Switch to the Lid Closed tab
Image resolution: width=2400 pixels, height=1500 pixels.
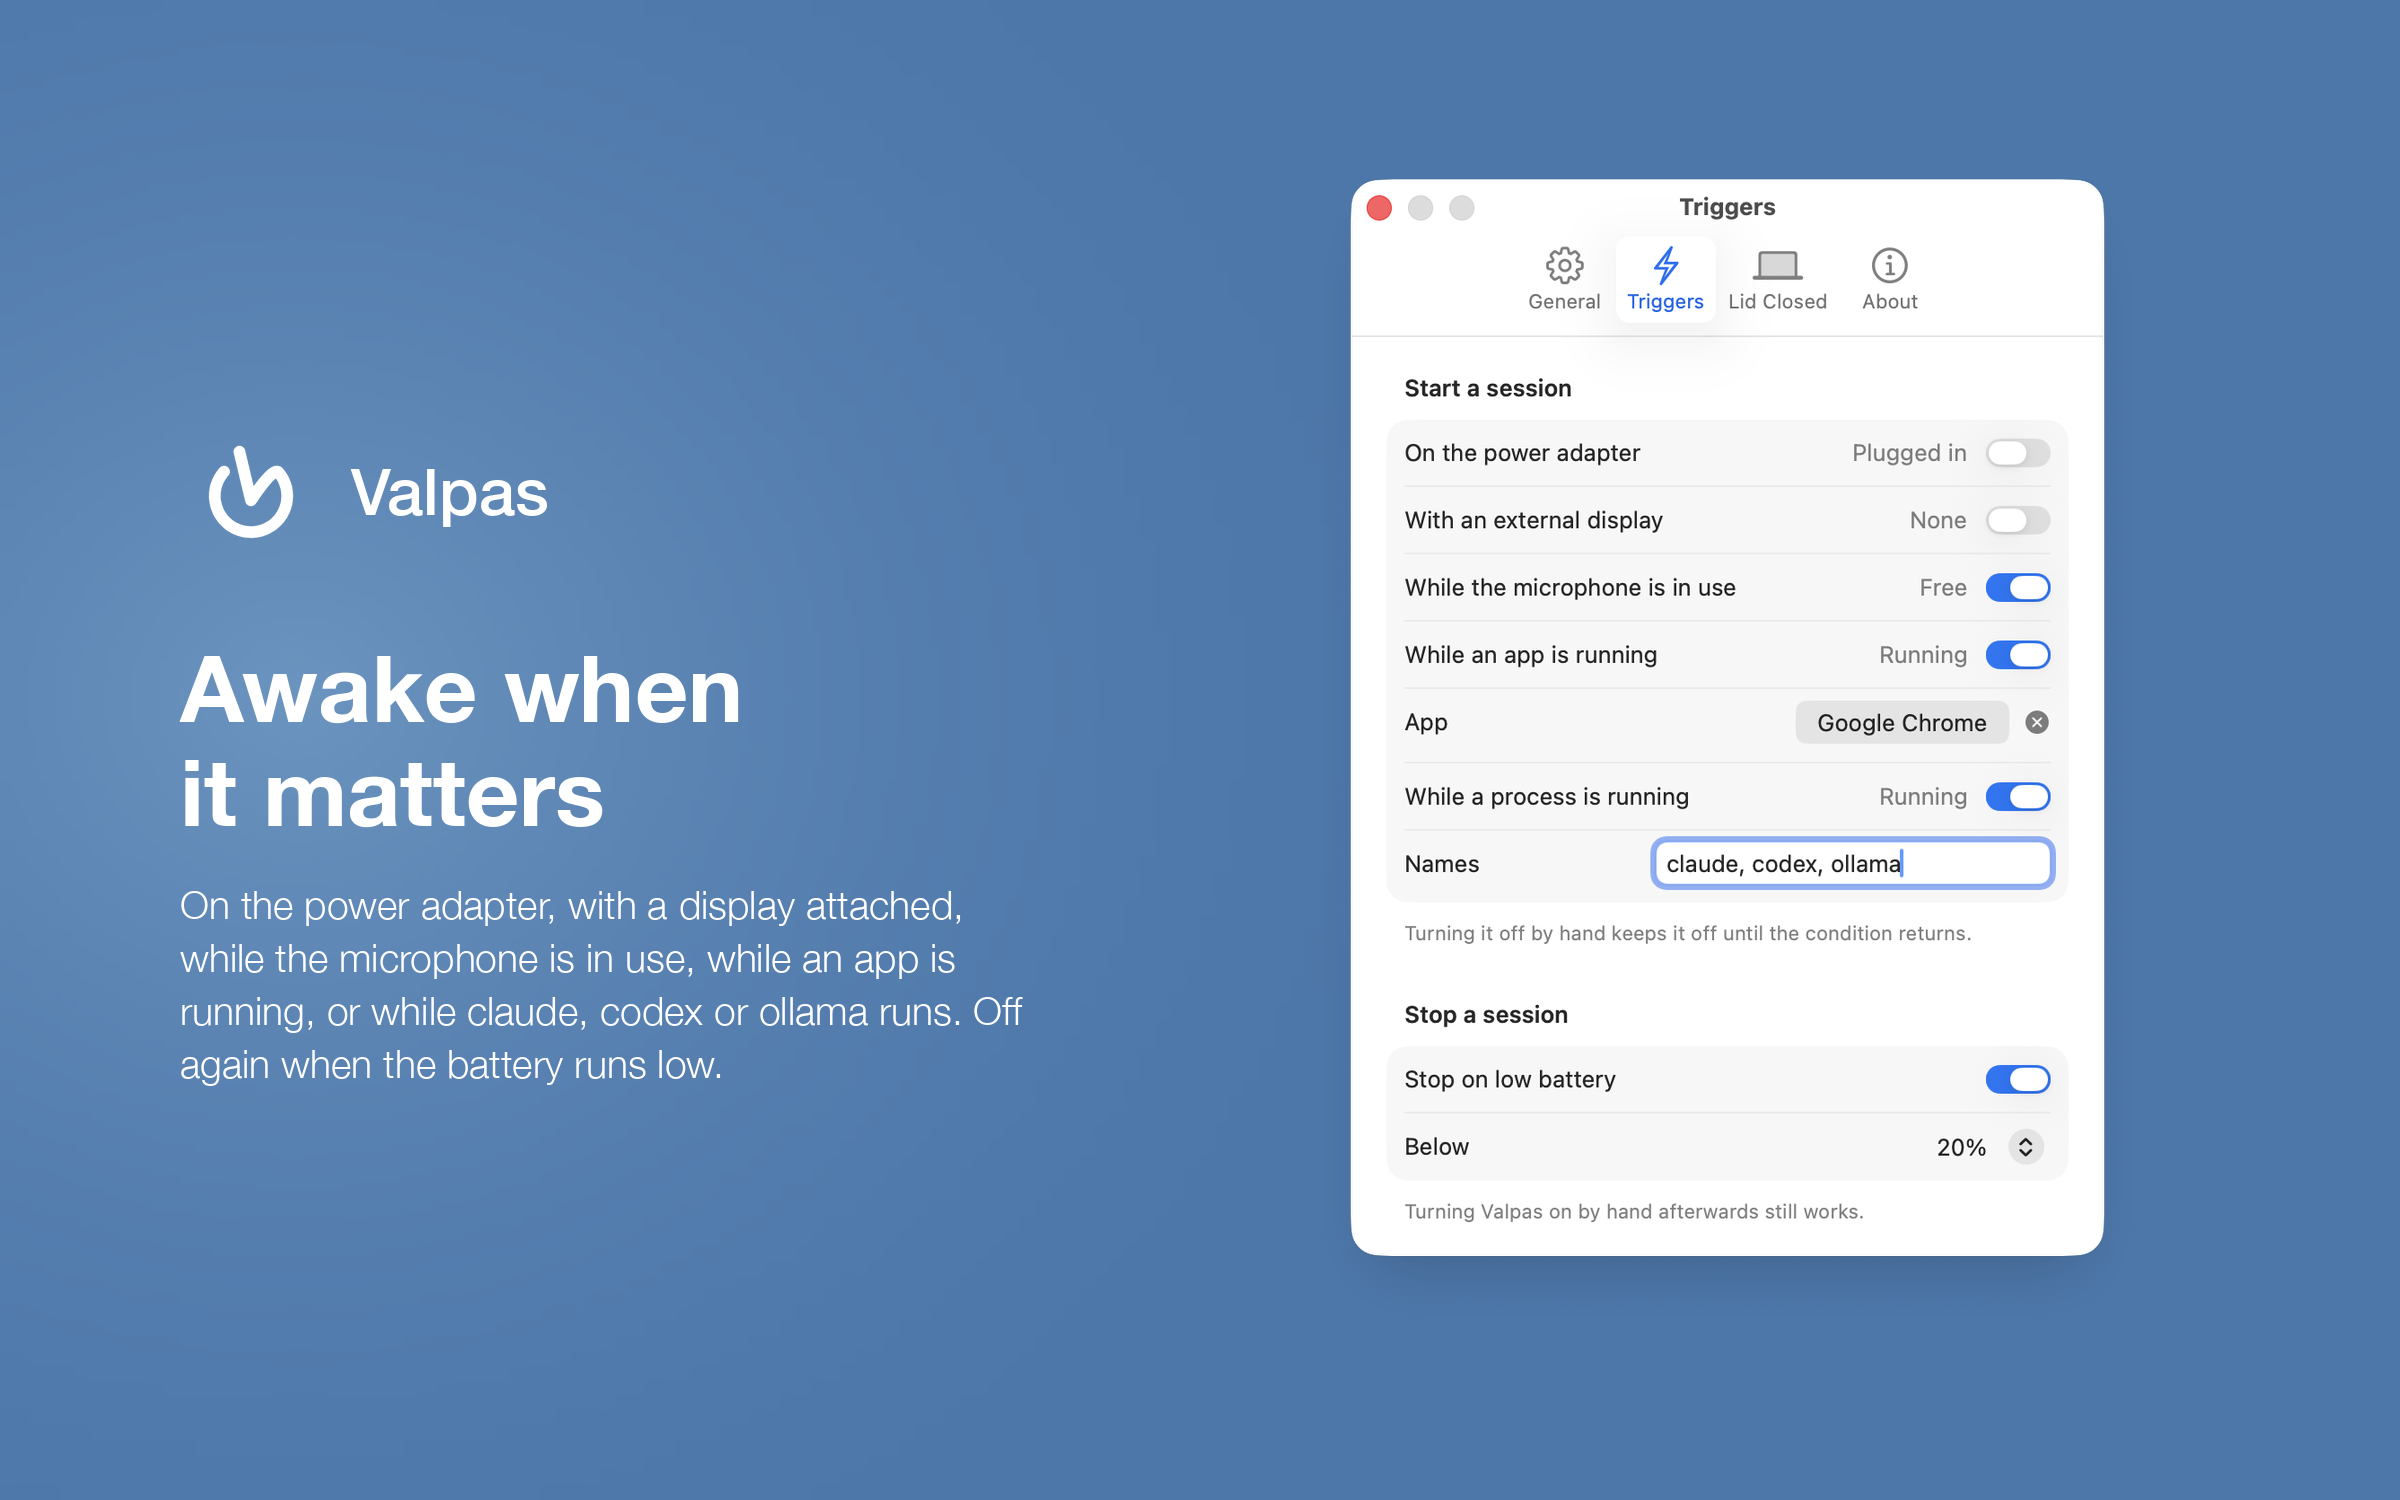tap(1777, 279)
